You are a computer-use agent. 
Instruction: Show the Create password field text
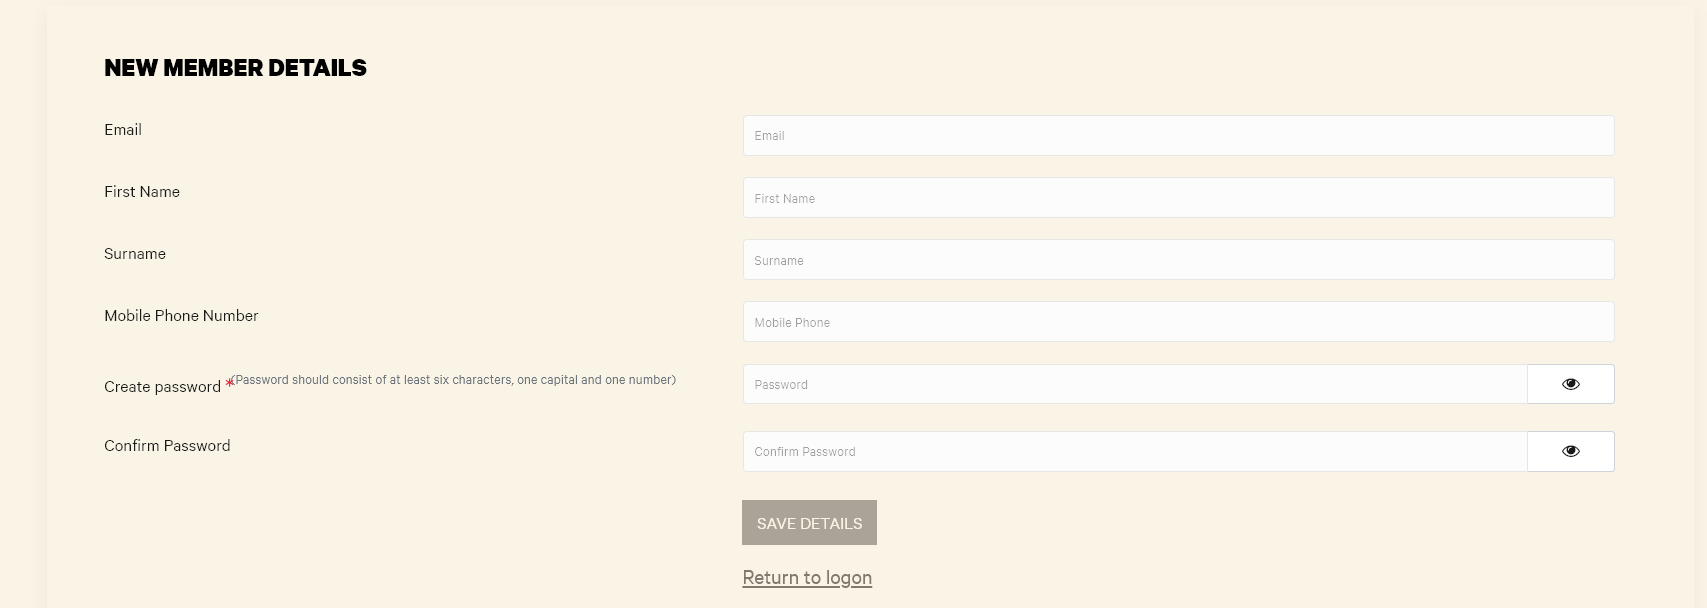[1570, 384]
